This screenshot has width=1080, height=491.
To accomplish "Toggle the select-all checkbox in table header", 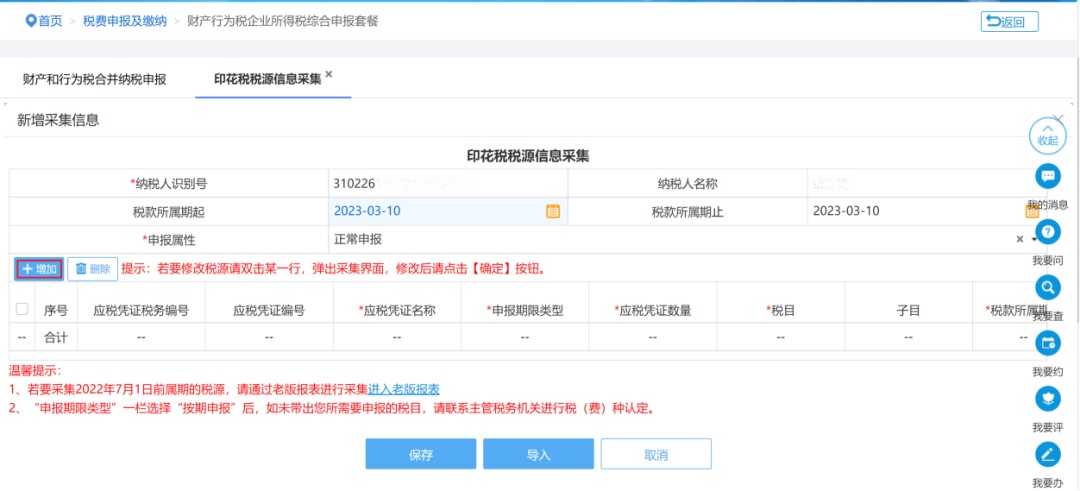I will 22,310.
